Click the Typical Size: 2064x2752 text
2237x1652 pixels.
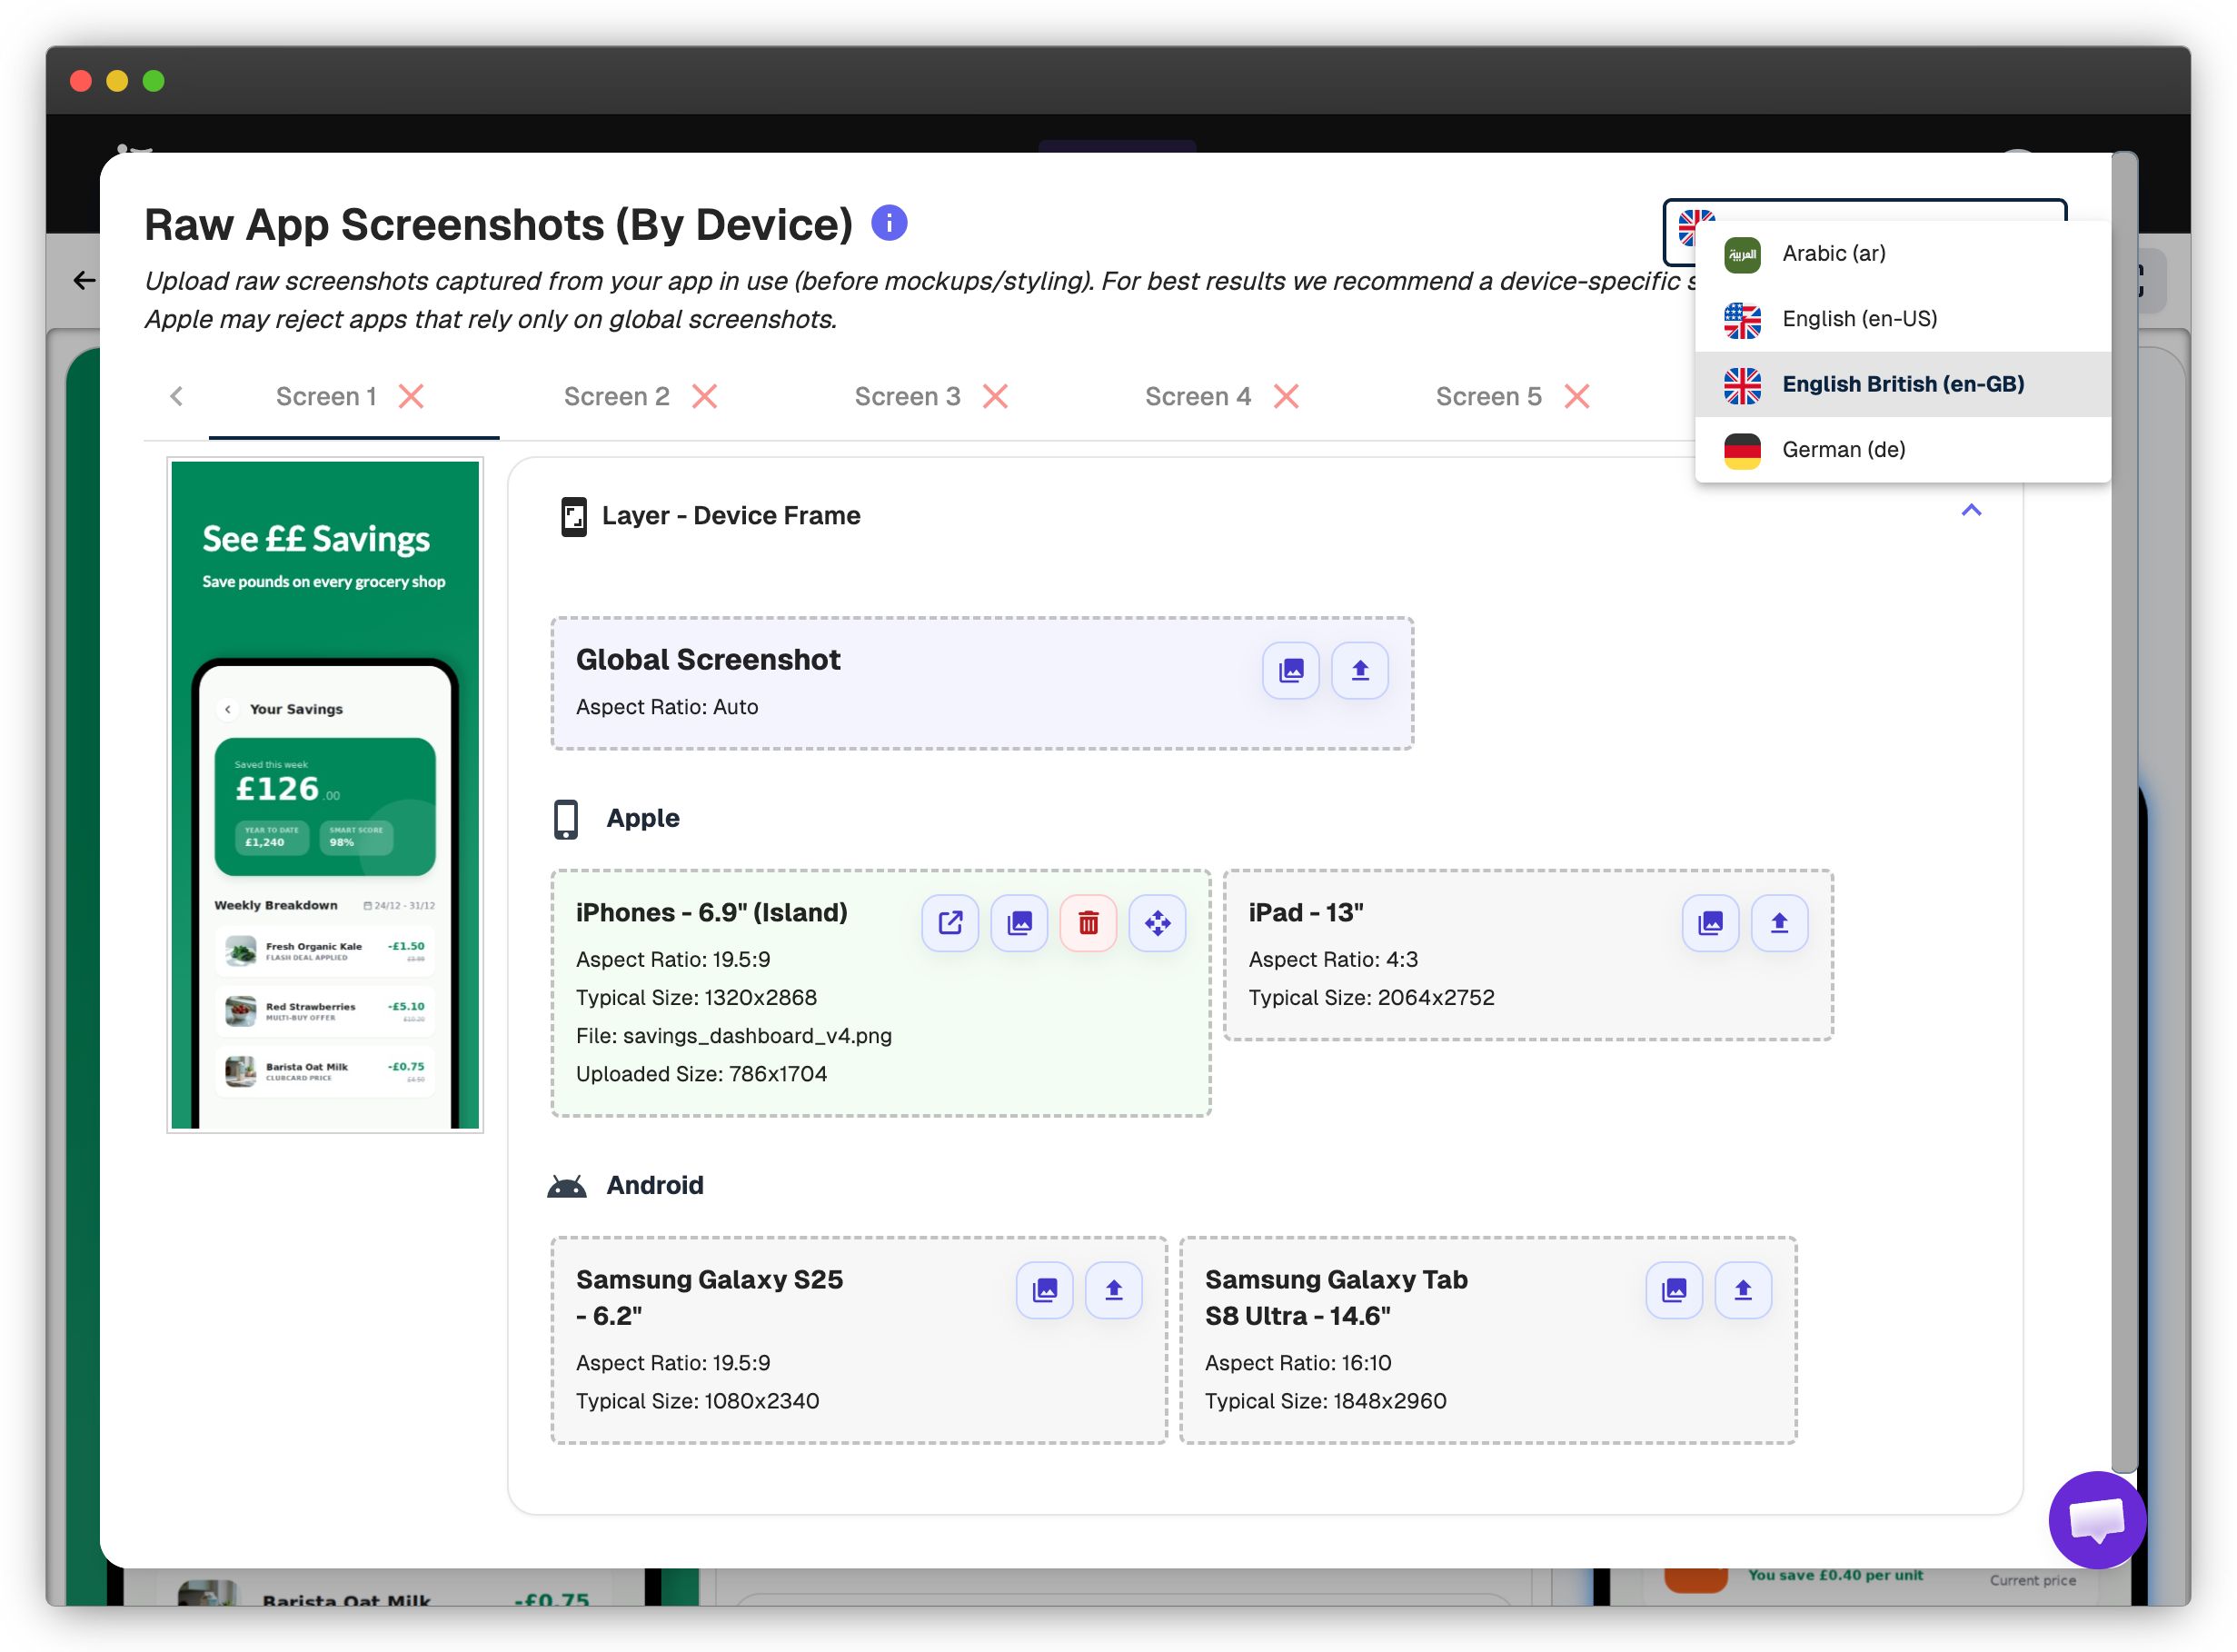coord(1371,997)
